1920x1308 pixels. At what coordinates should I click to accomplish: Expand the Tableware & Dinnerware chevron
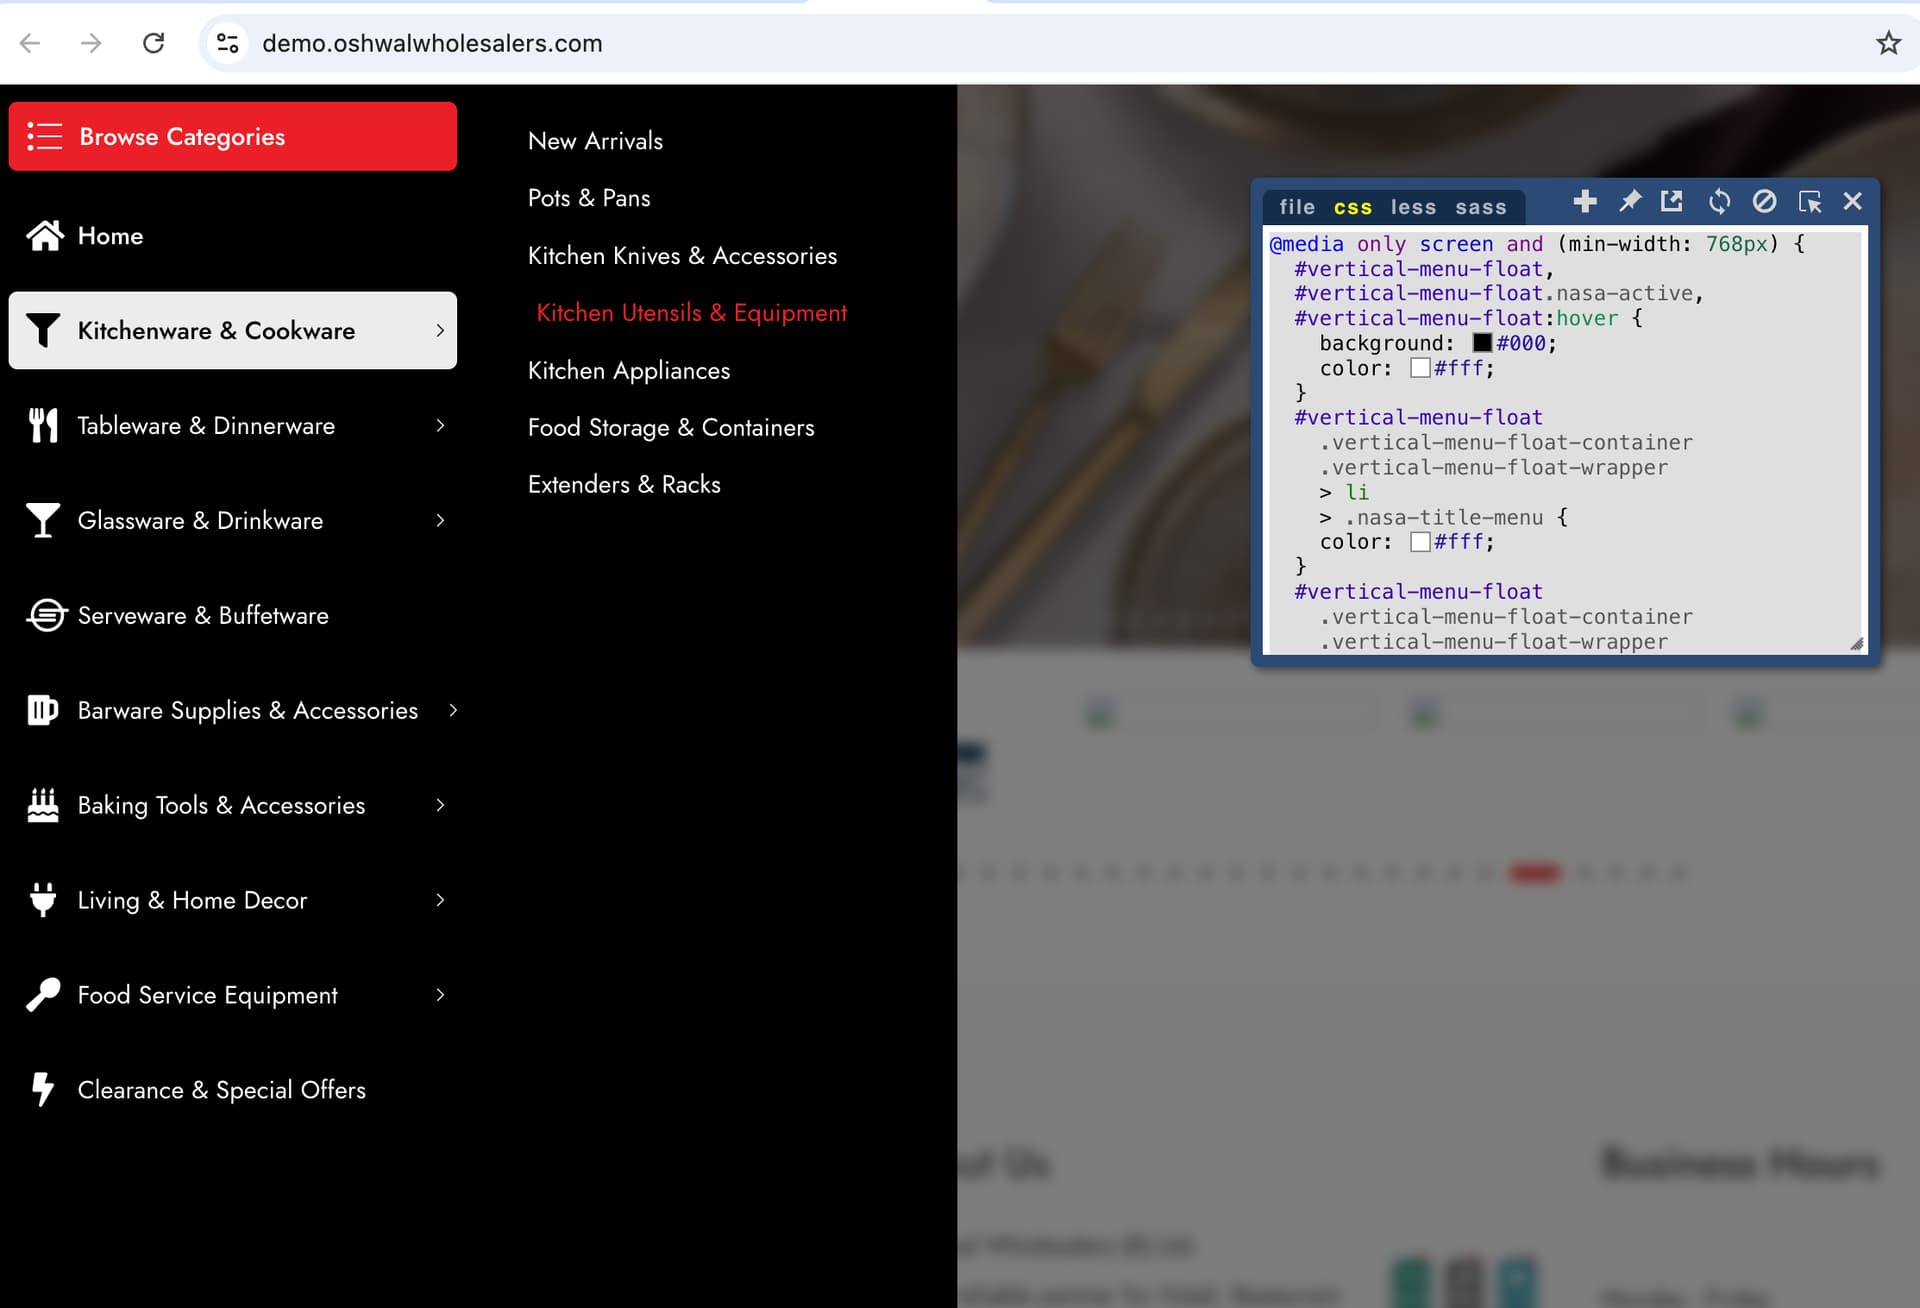click(x=440, y=426)
